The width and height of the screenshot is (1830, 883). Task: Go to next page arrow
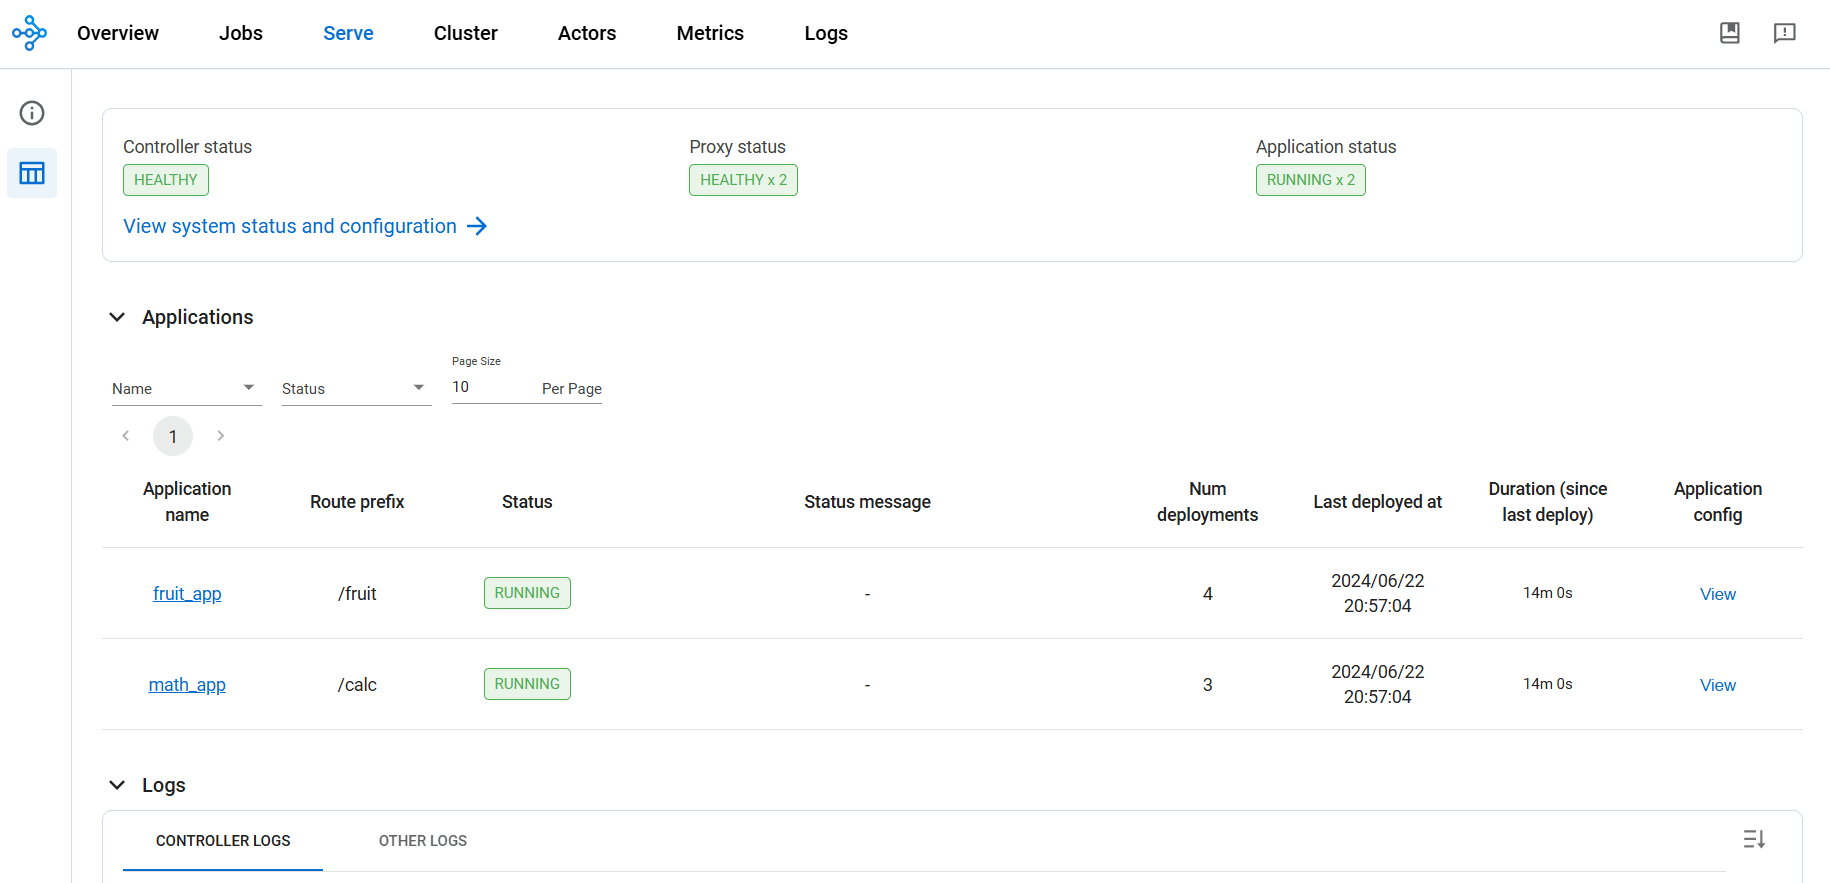[220, 436]
